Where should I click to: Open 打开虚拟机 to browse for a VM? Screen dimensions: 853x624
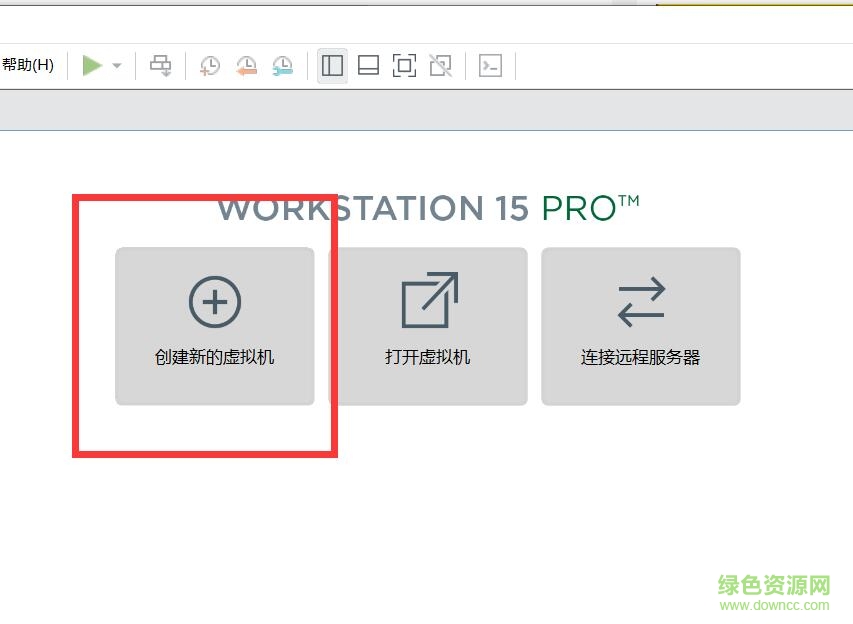tap(427, 325)
